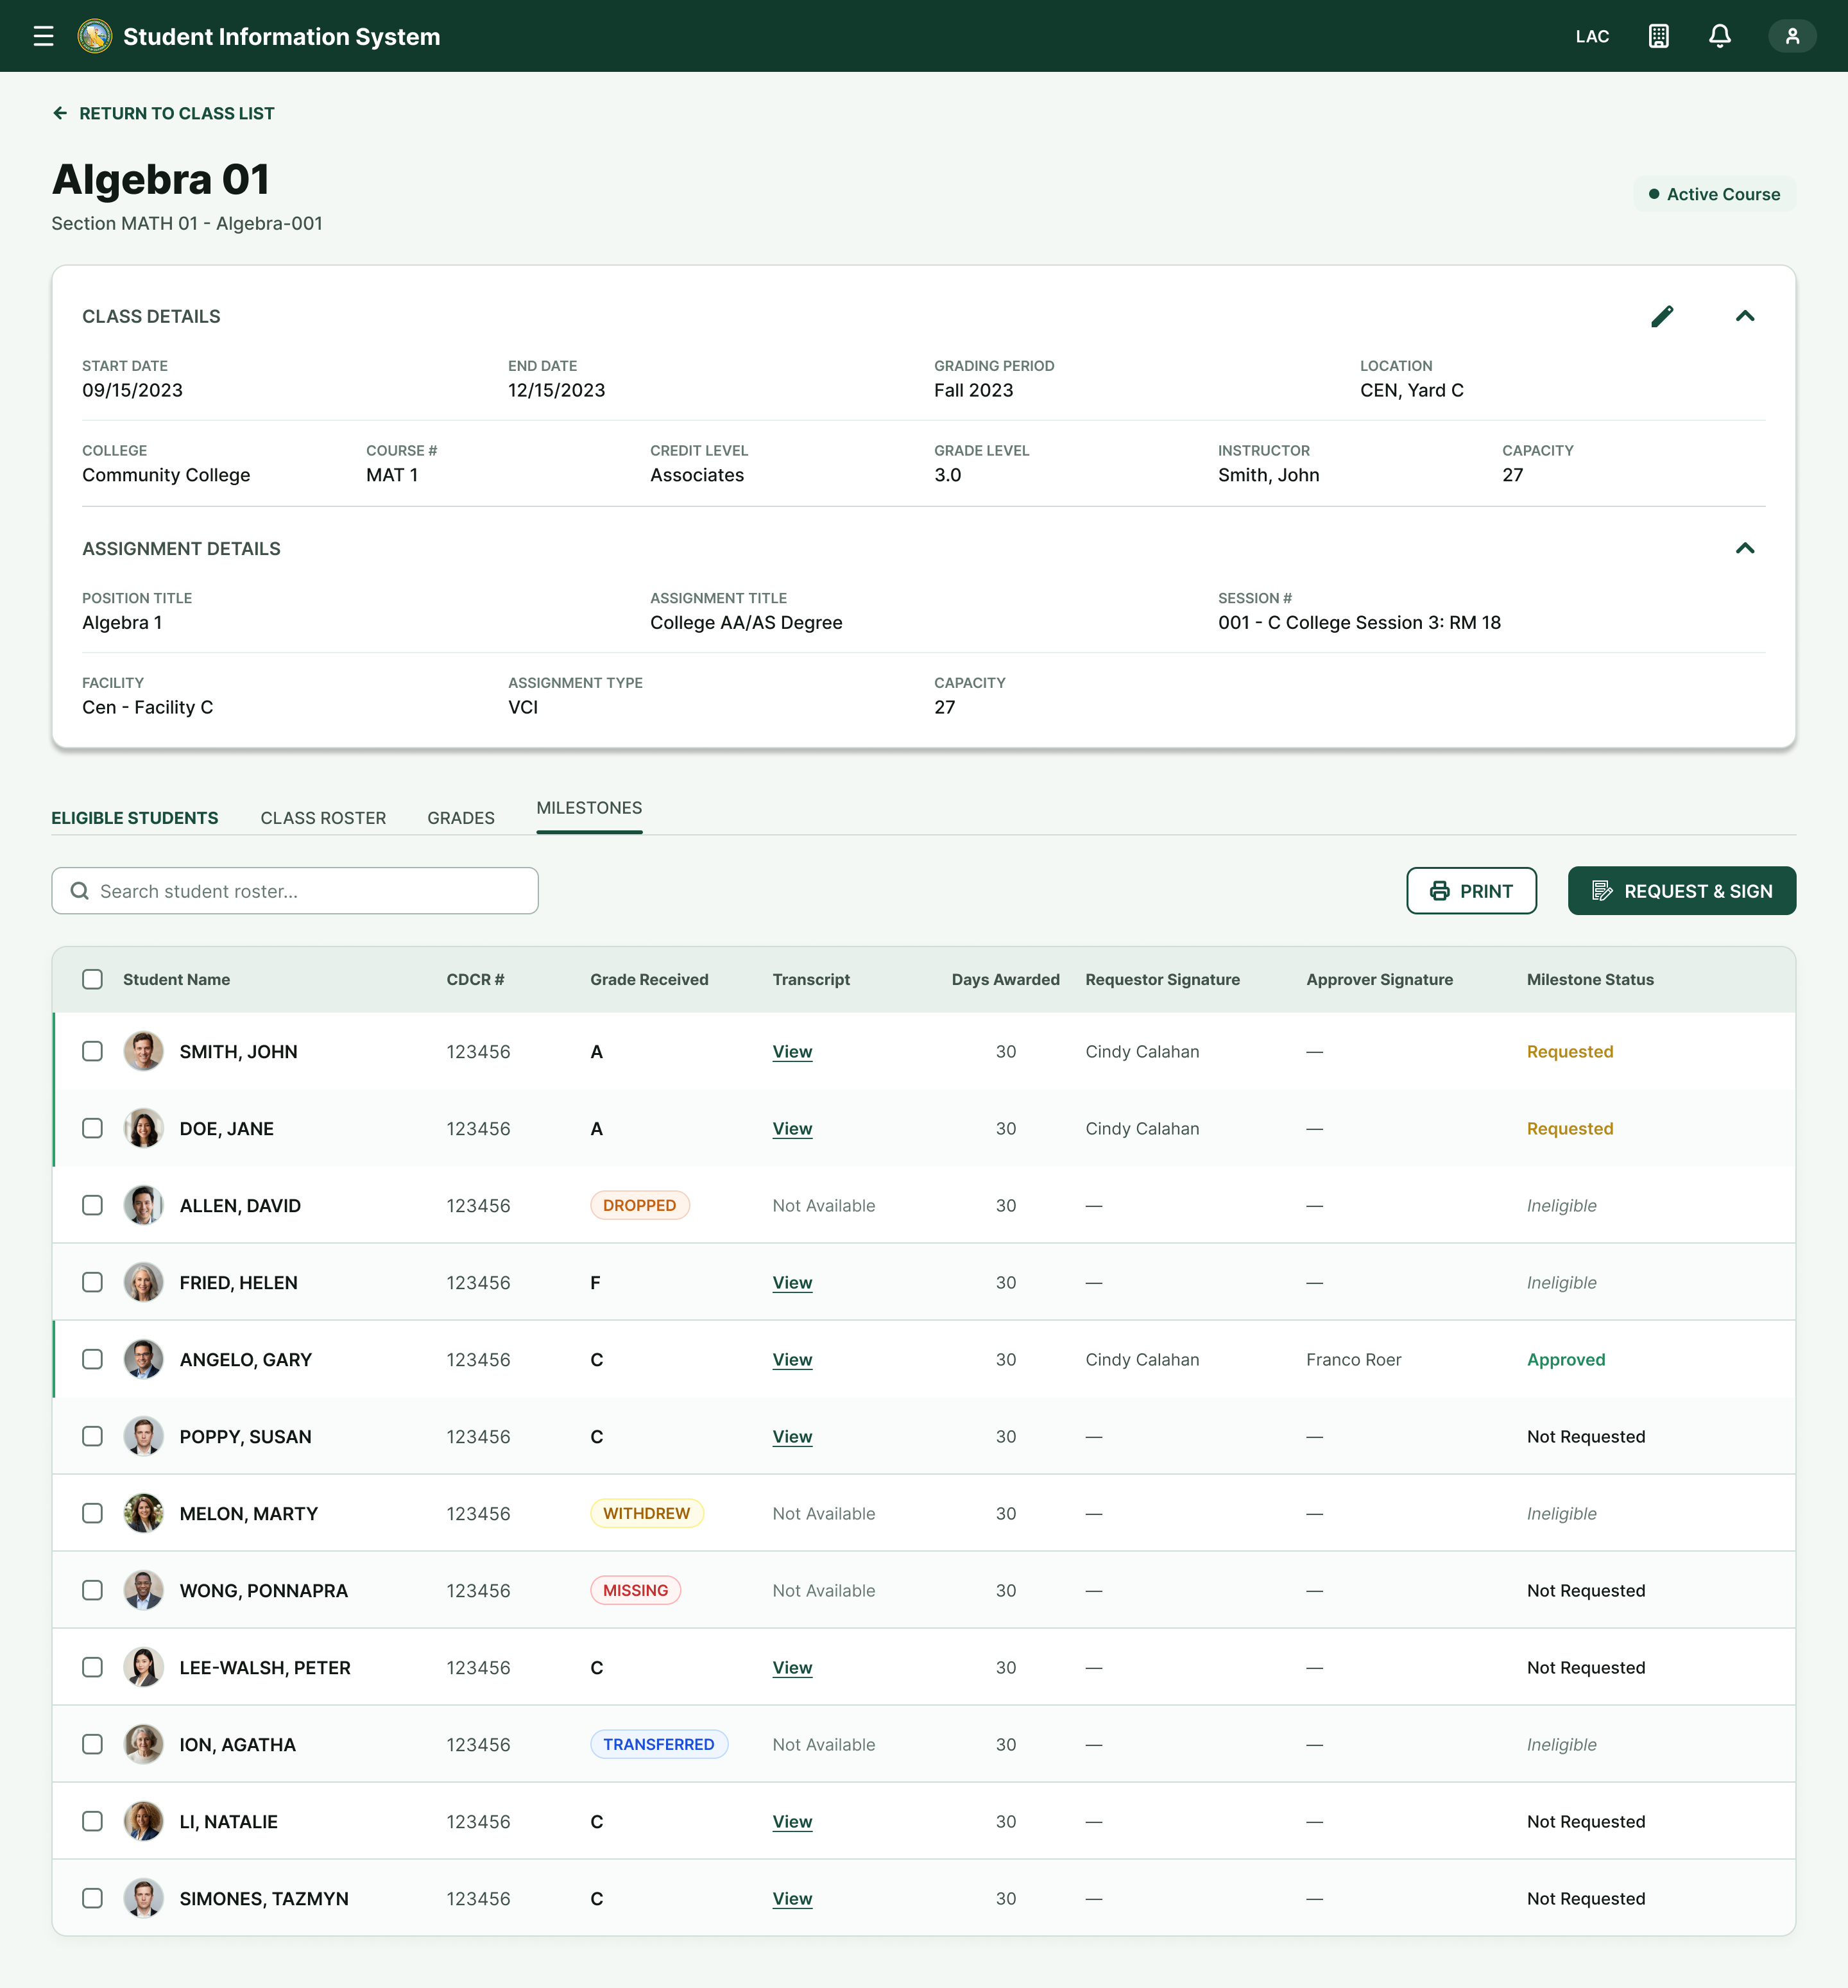This screenshot has width=1848, height=1988.
Task: Open DOE, JANE's avatar photo
Action: [143, 1128]
